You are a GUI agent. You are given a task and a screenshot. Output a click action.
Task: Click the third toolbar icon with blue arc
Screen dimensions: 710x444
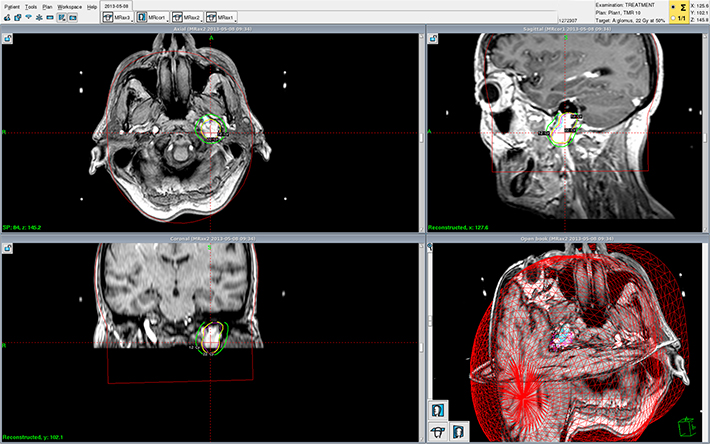[x=29, y=18]
